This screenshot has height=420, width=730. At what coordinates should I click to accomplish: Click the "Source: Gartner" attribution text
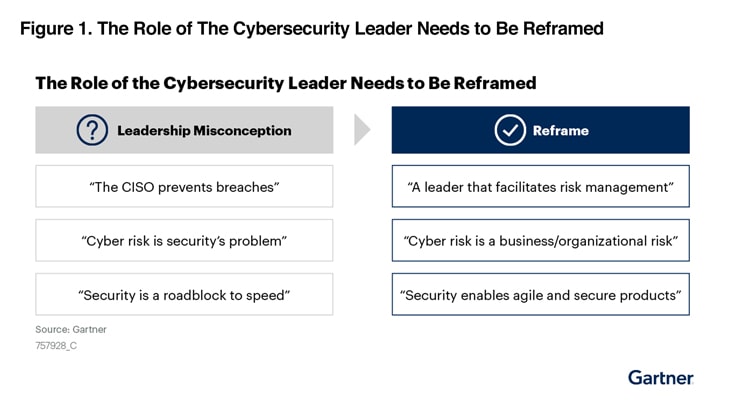pyautogui.click(x=70, y=329)
